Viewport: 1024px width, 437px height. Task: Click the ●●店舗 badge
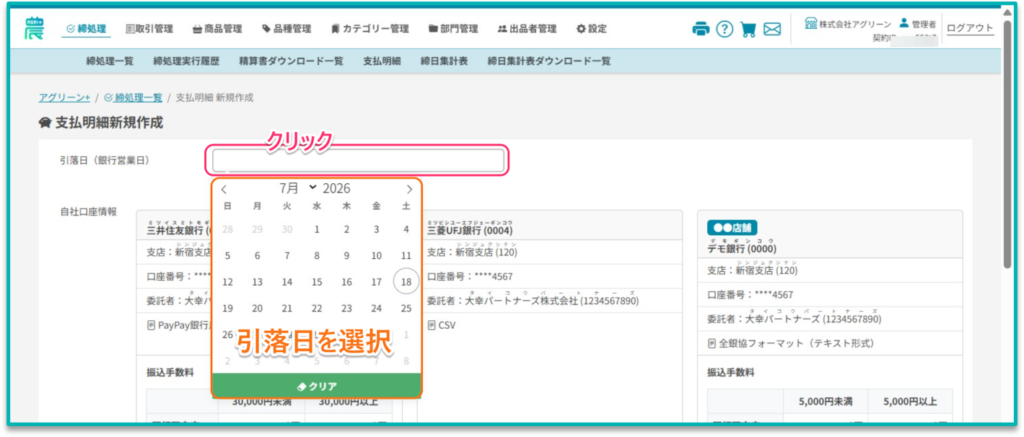click(731, 227)
